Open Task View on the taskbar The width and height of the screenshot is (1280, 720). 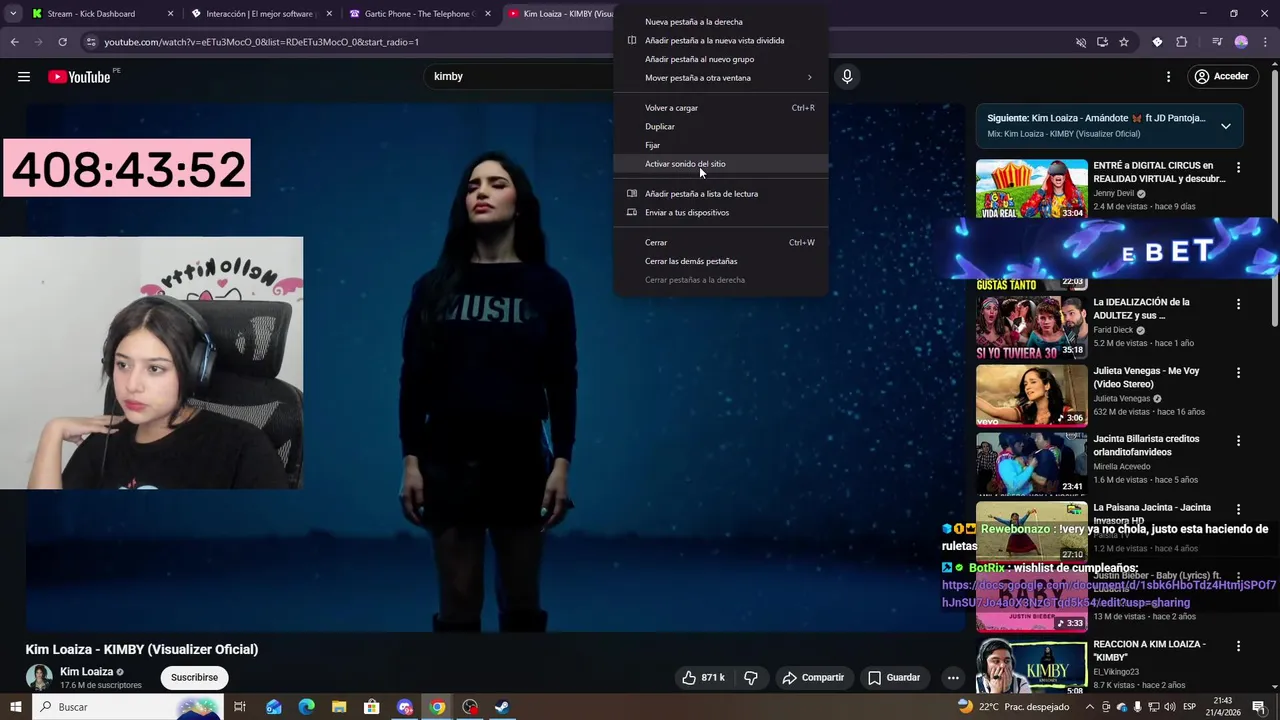[x=240, y=707]
